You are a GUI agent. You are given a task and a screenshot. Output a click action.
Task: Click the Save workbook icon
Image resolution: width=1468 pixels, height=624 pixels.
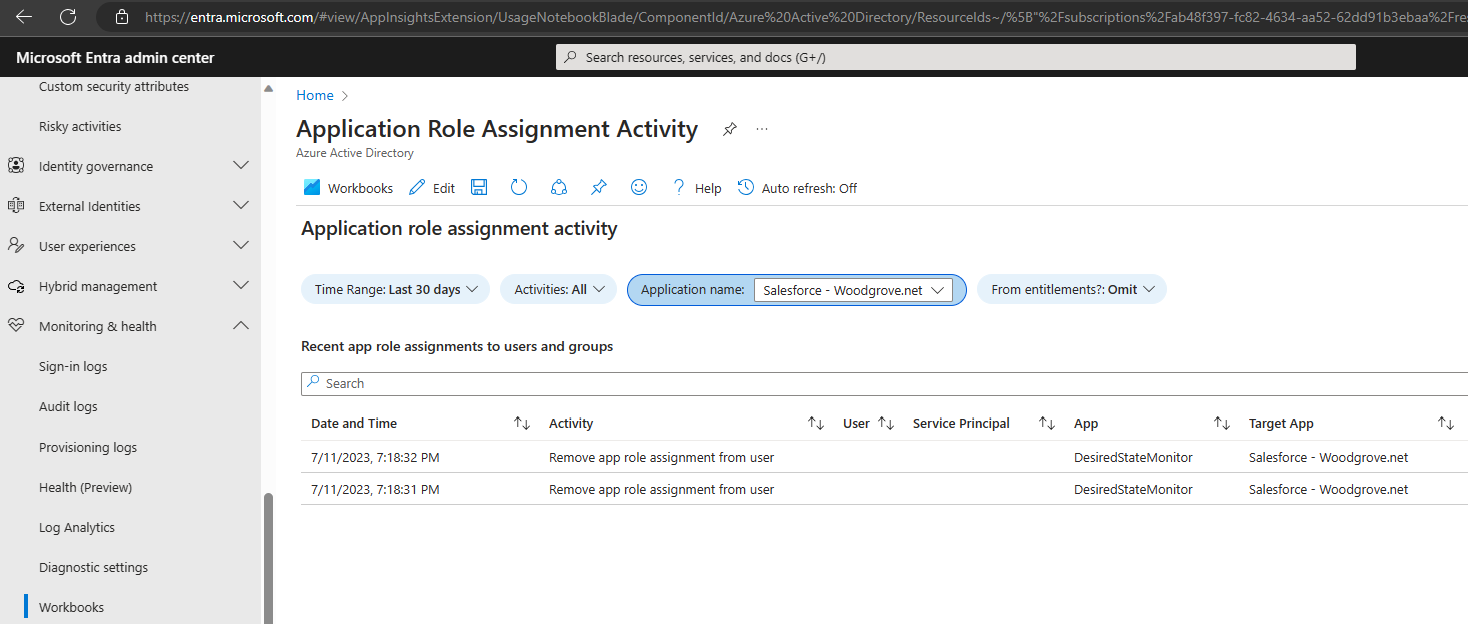pos(479,188)
